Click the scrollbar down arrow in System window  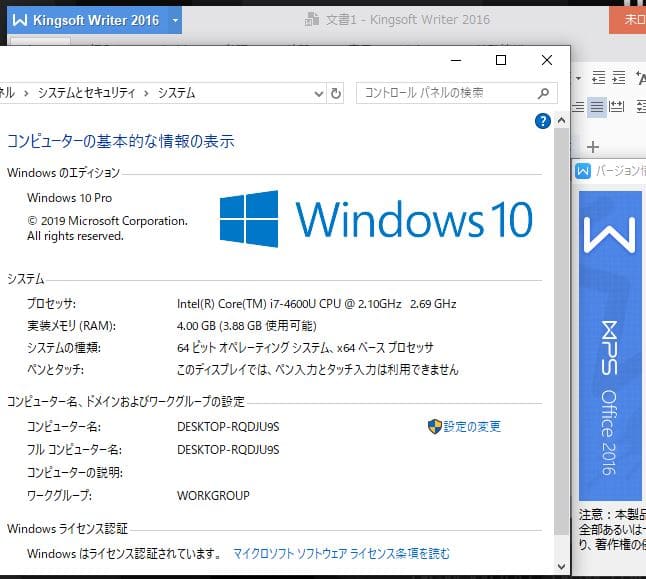point(560,563)
